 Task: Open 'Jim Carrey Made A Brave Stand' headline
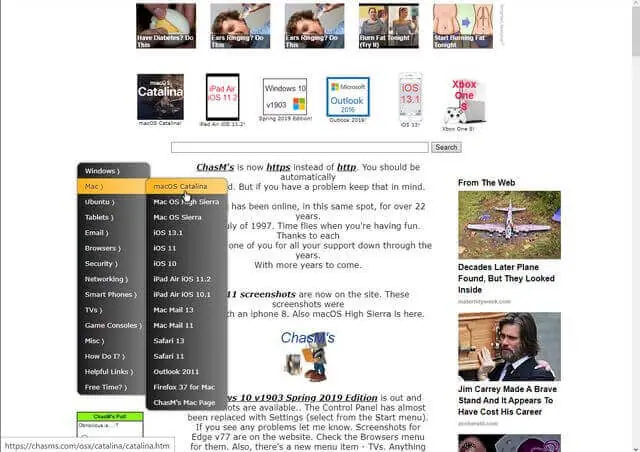pos(507,401)
